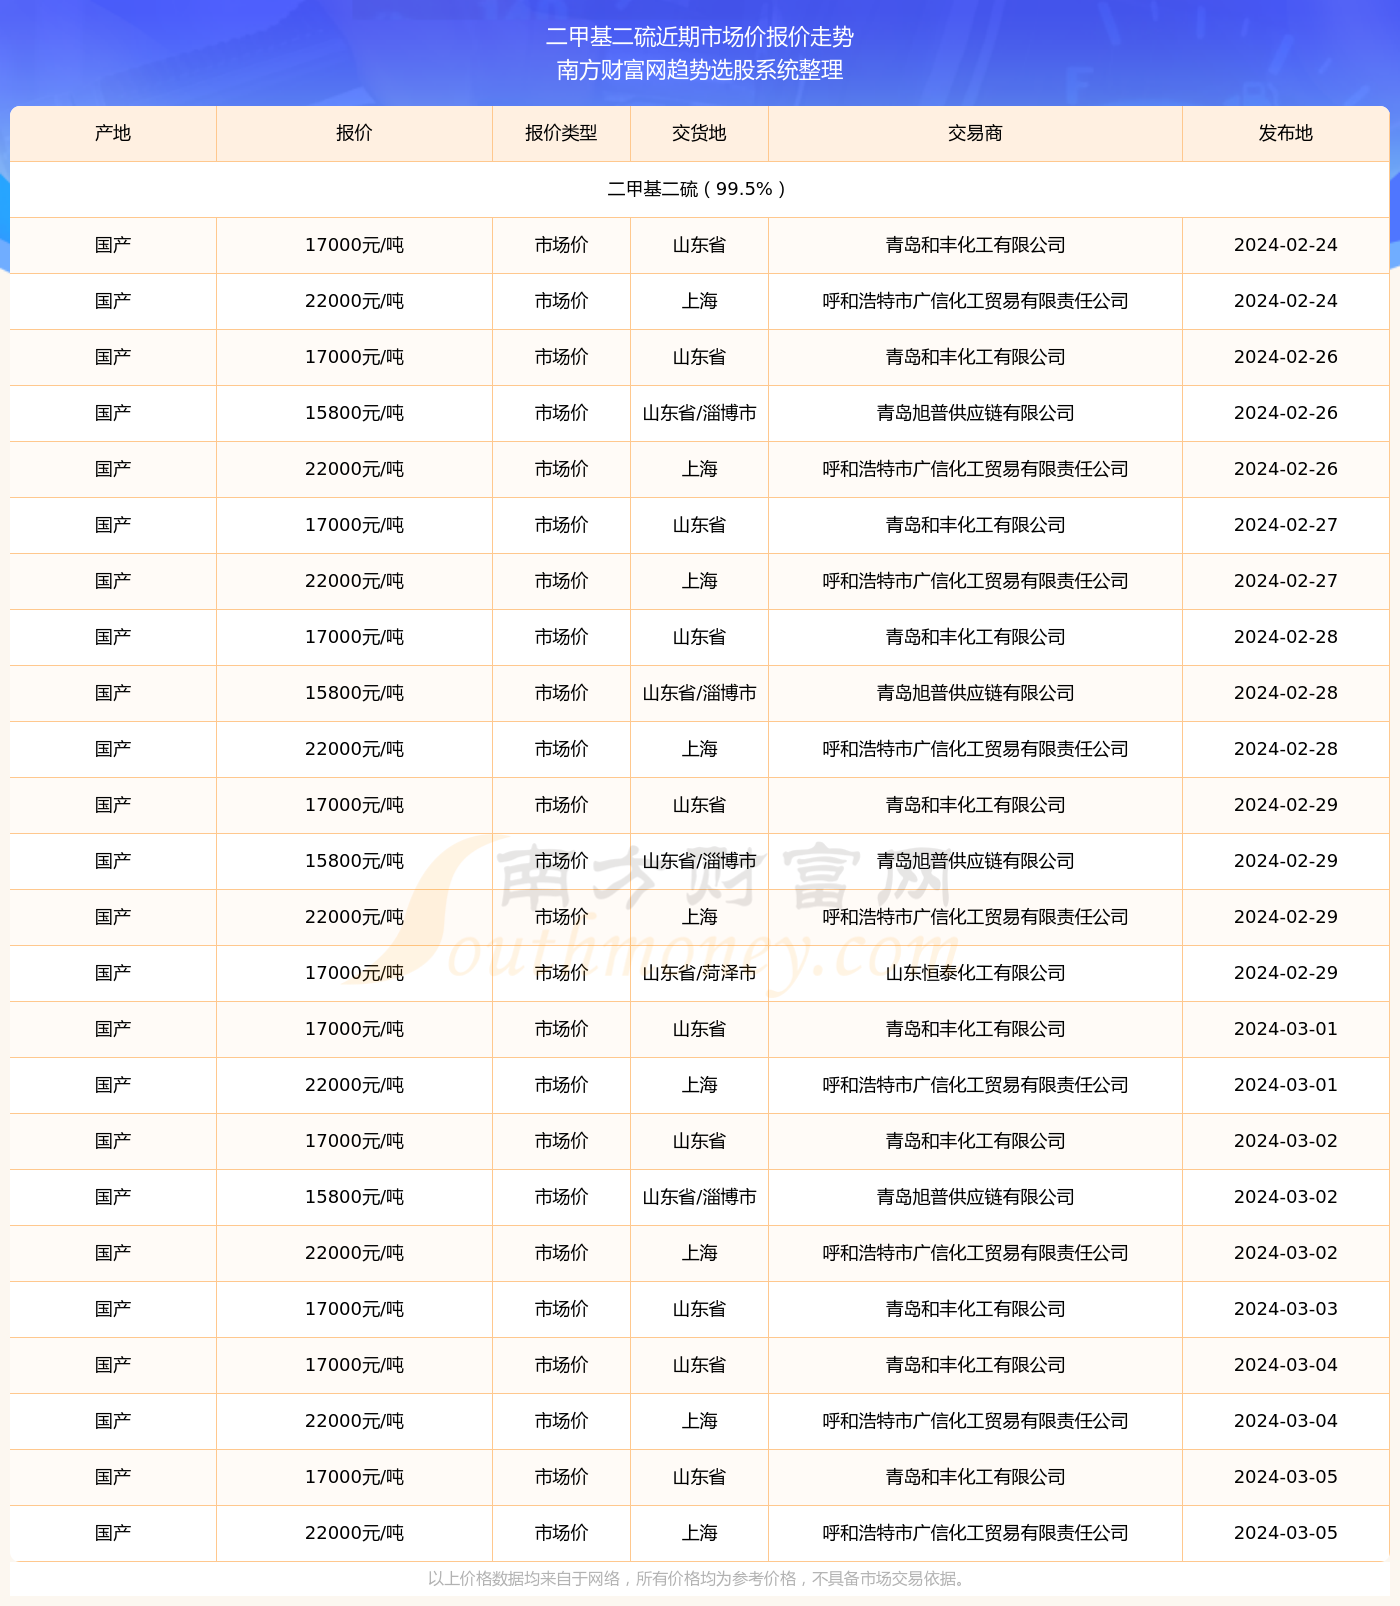Click 国产 in the 2024-03-03 row

coord(113,1309)
